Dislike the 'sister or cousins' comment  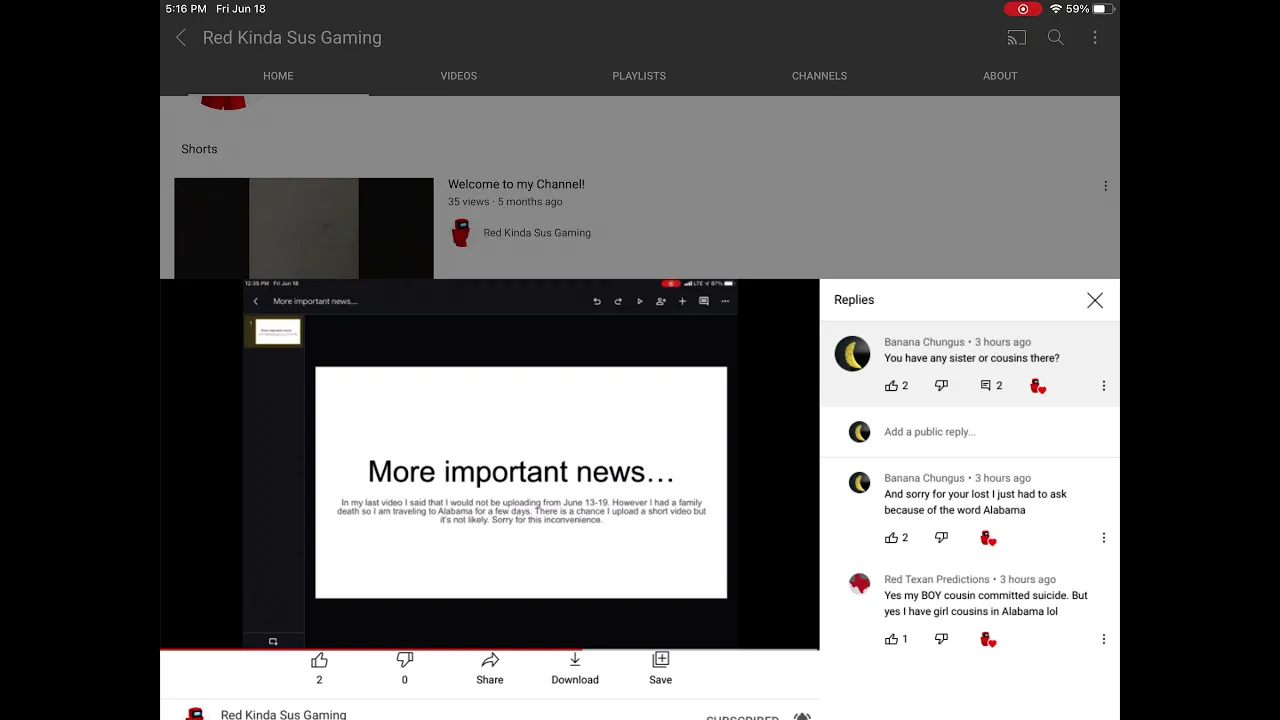(x=941, y=386)
